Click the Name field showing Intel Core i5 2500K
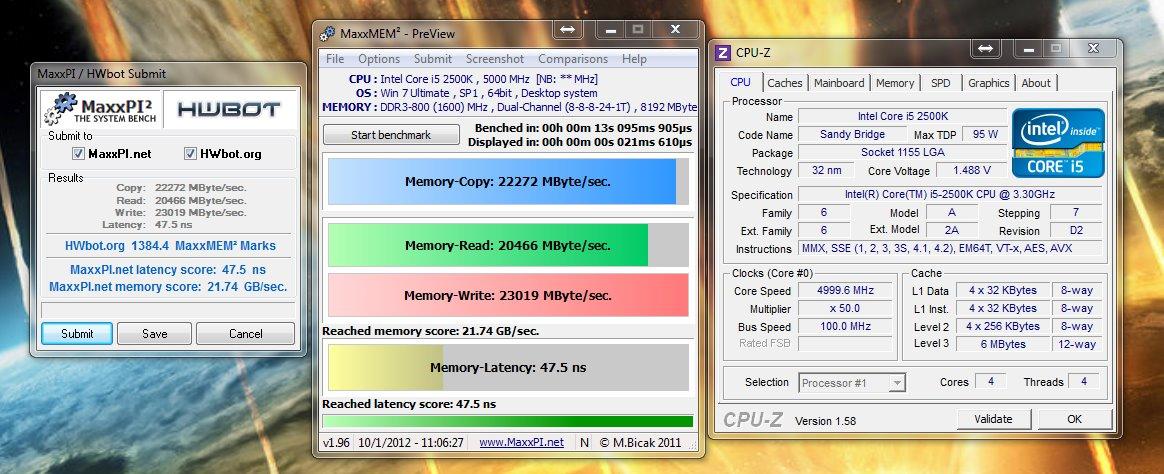Viewport: 1164px width, 474px height. coord(903,116)
